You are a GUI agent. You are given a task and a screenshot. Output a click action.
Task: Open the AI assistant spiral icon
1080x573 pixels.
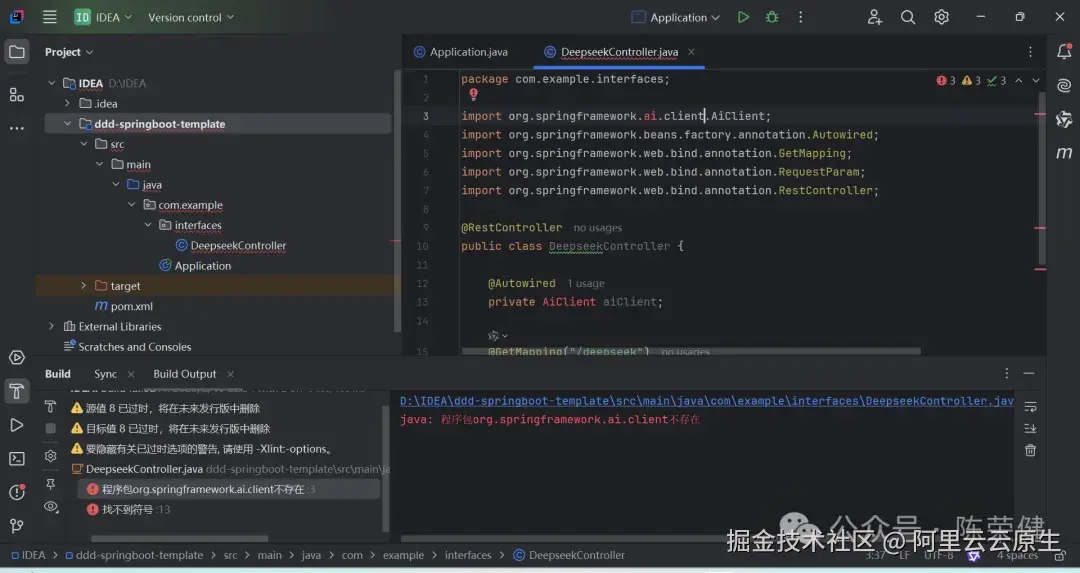point(1063,85)
